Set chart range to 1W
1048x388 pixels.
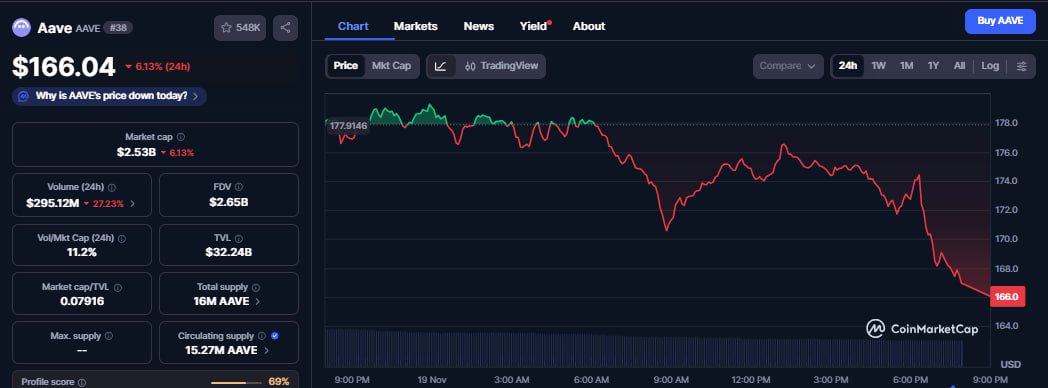click(x=878, y=66)
